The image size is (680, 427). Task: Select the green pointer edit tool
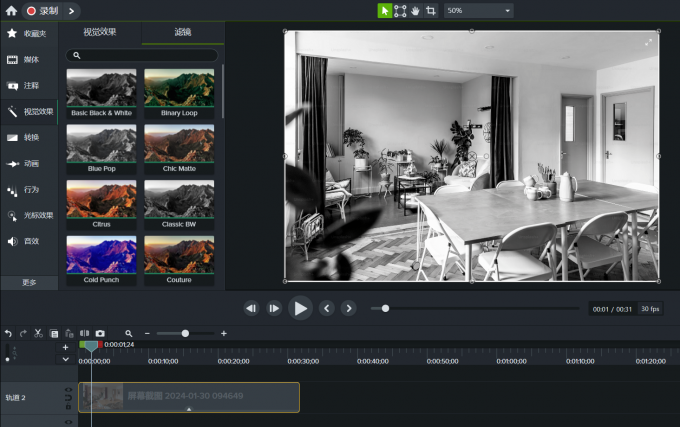point(385,11)
